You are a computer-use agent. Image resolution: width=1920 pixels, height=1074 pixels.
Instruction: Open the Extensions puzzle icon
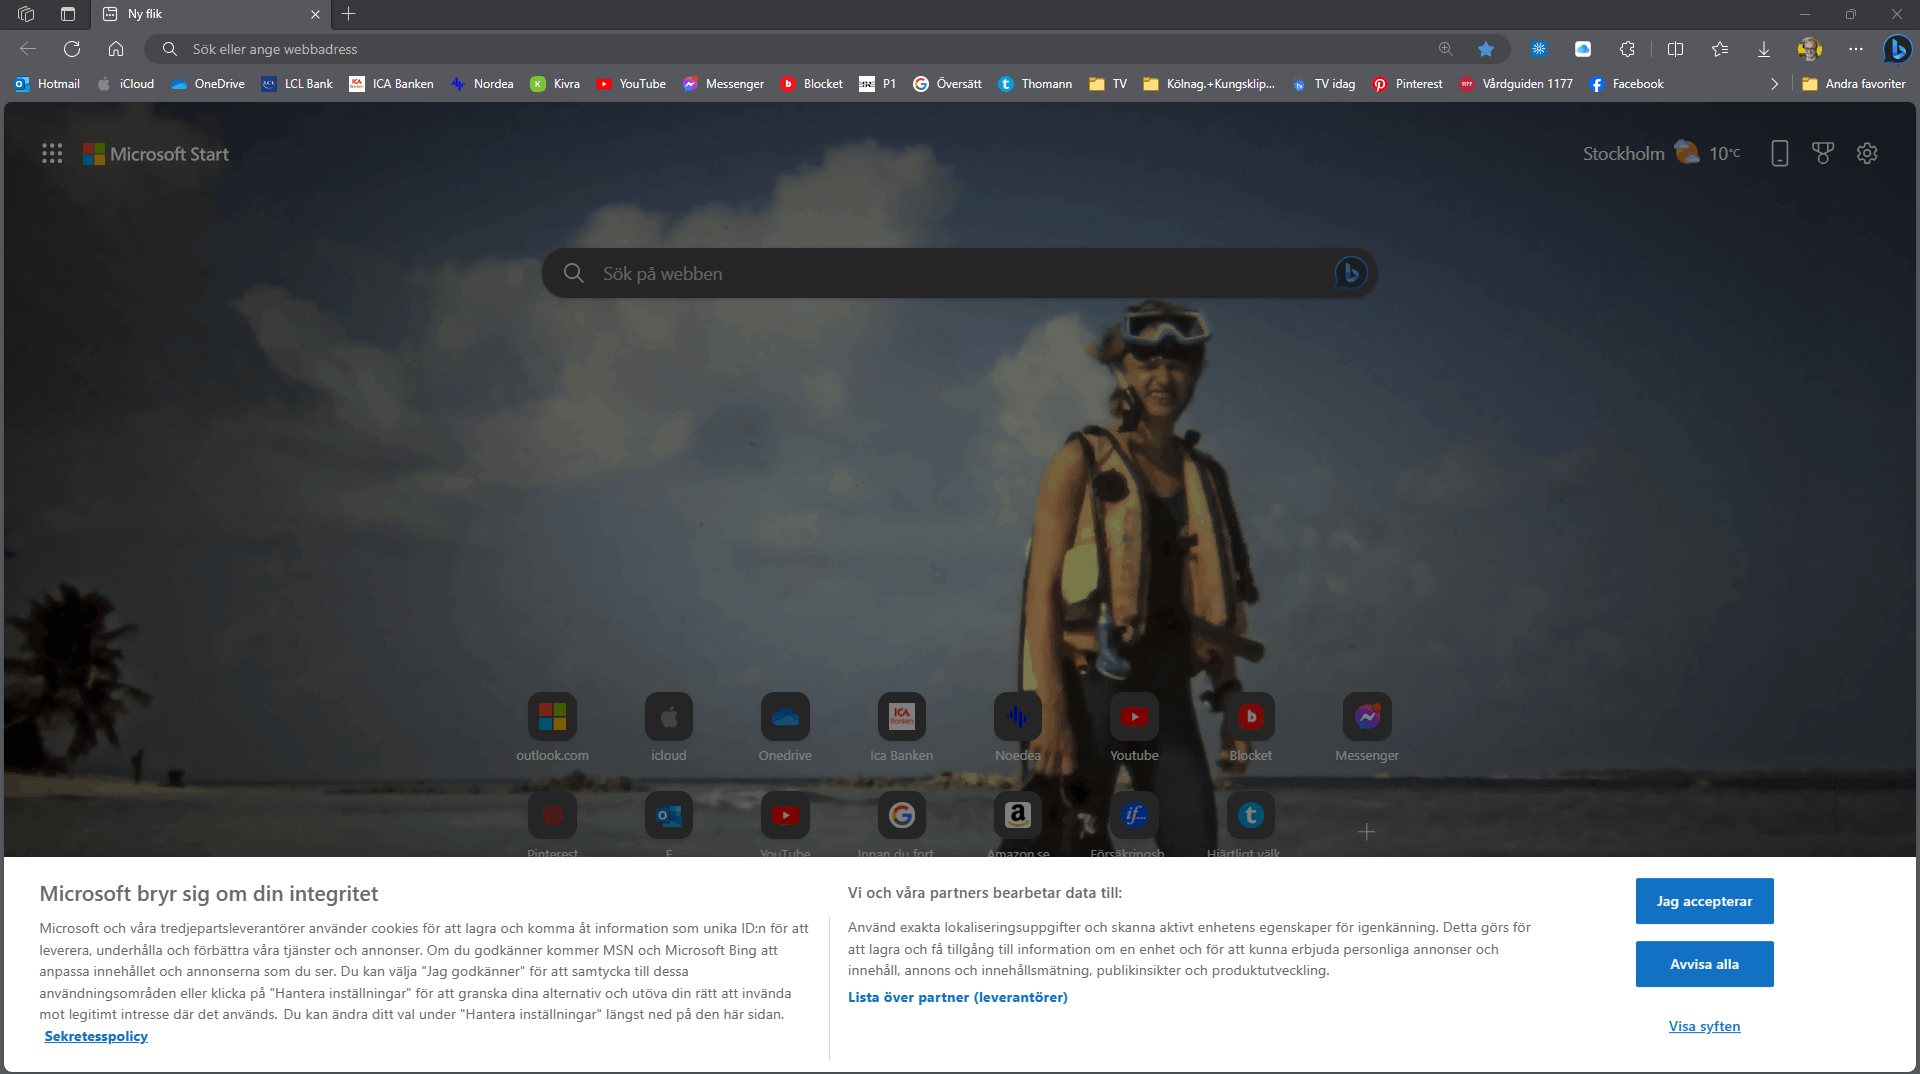(x=1628, y=49)
